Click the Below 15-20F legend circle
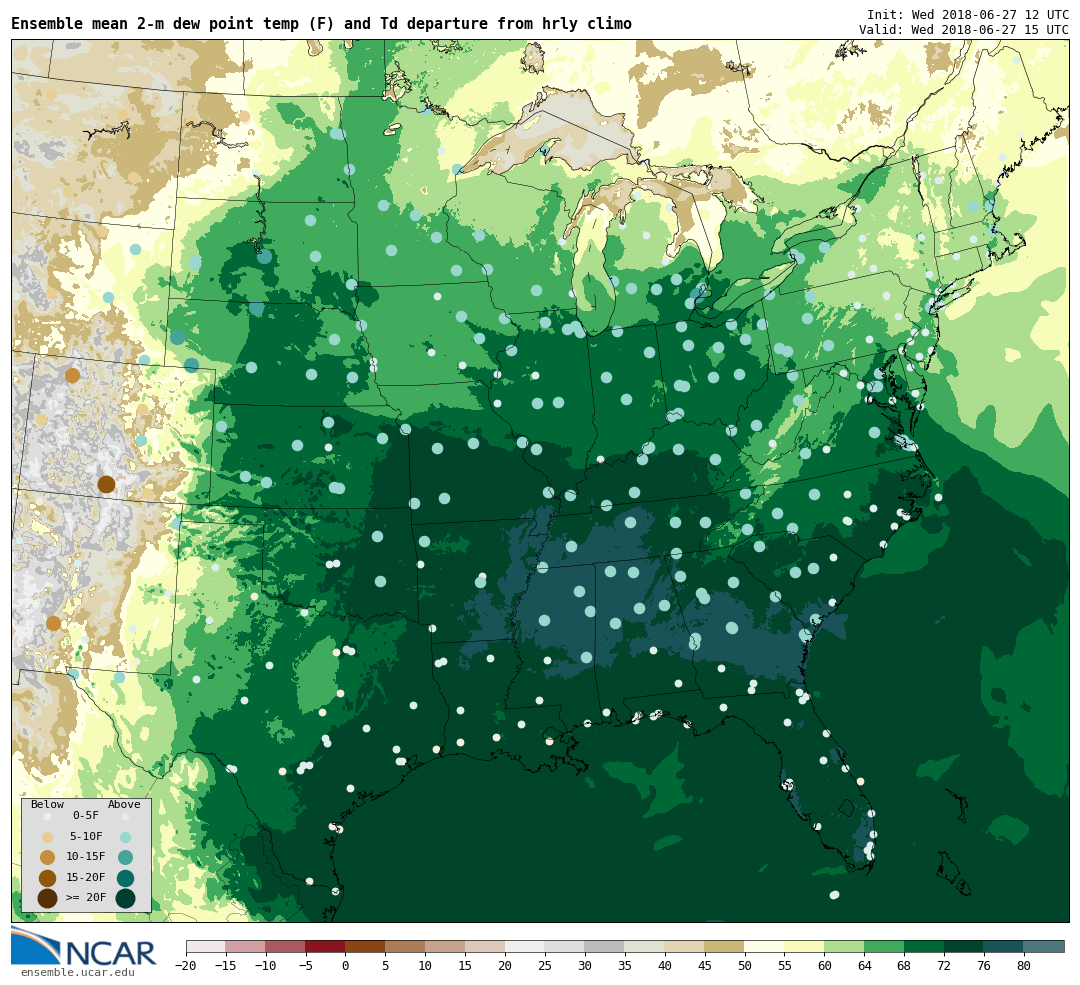 [48, 878]
